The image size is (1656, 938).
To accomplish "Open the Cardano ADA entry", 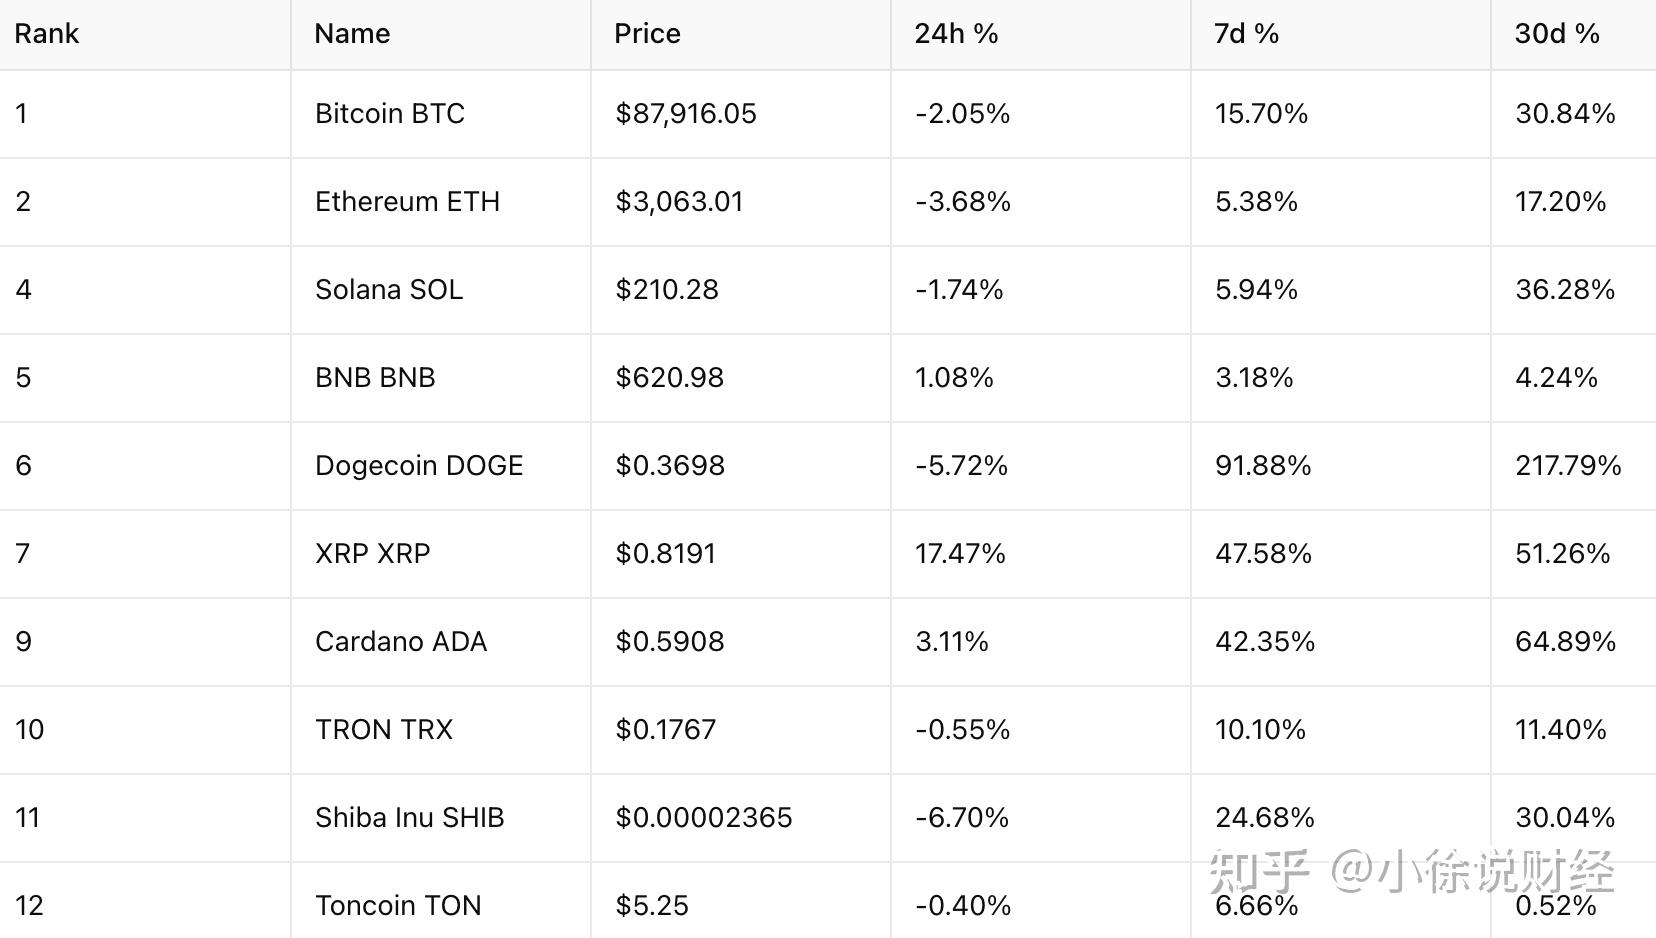I will click(x=401, y=642).
